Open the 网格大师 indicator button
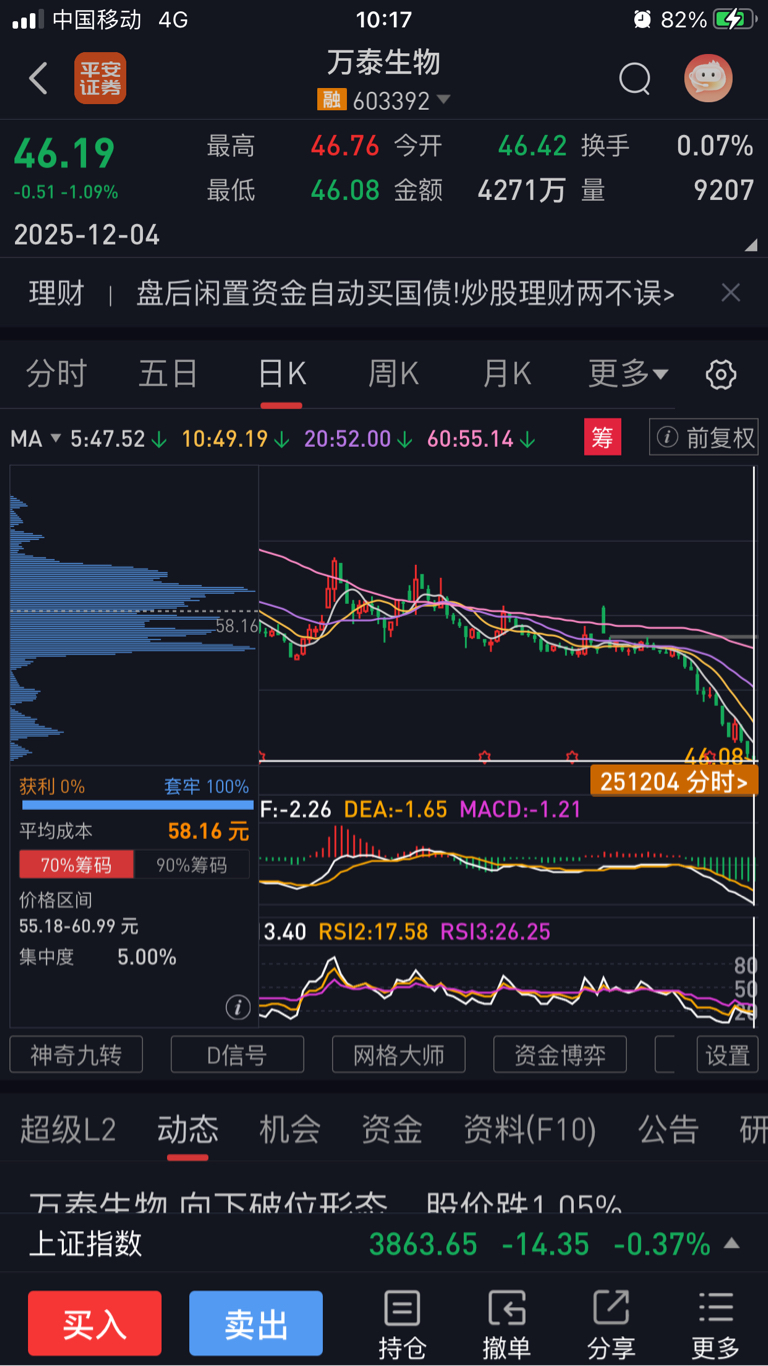The height and width of the screenshot is (1366, 768). tap(398, 1055)
